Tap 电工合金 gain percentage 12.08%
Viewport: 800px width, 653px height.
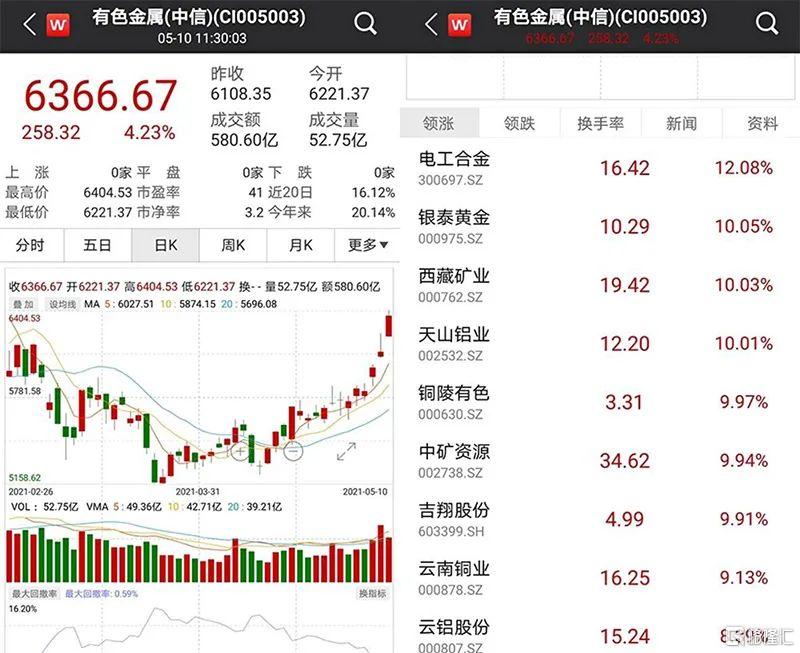click(x=743, y=168)
